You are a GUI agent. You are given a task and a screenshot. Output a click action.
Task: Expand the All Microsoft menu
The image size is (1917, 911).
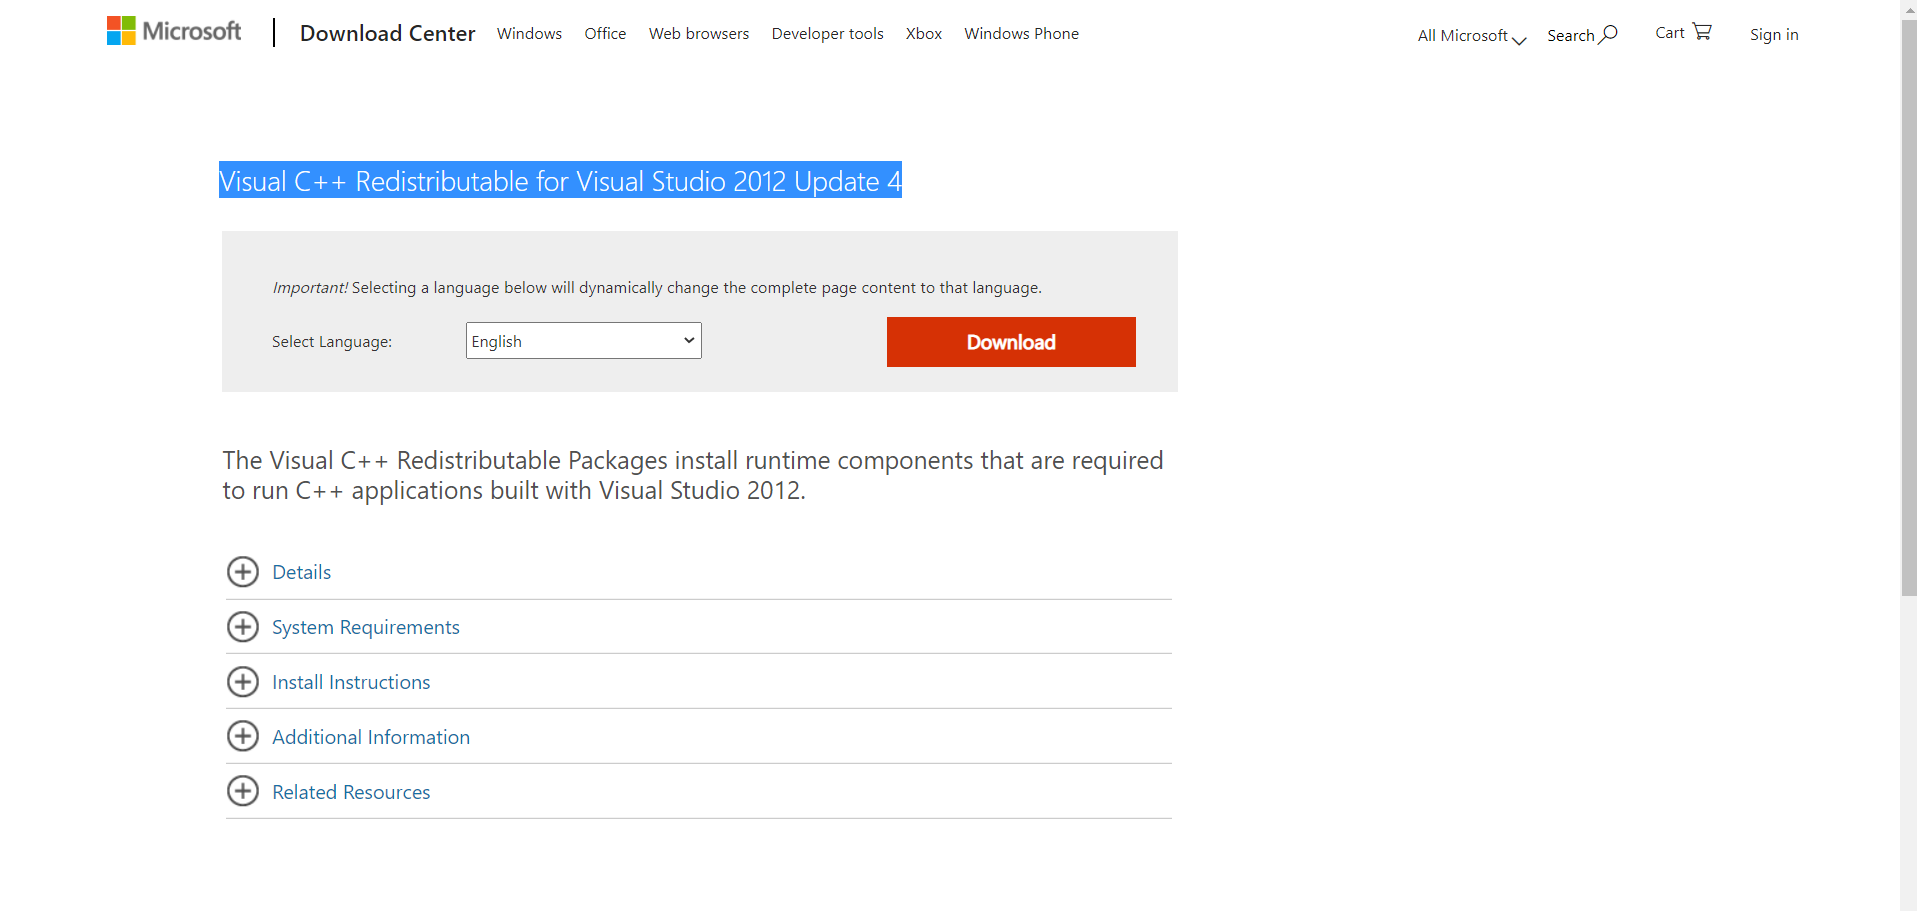click(1472, 36)
